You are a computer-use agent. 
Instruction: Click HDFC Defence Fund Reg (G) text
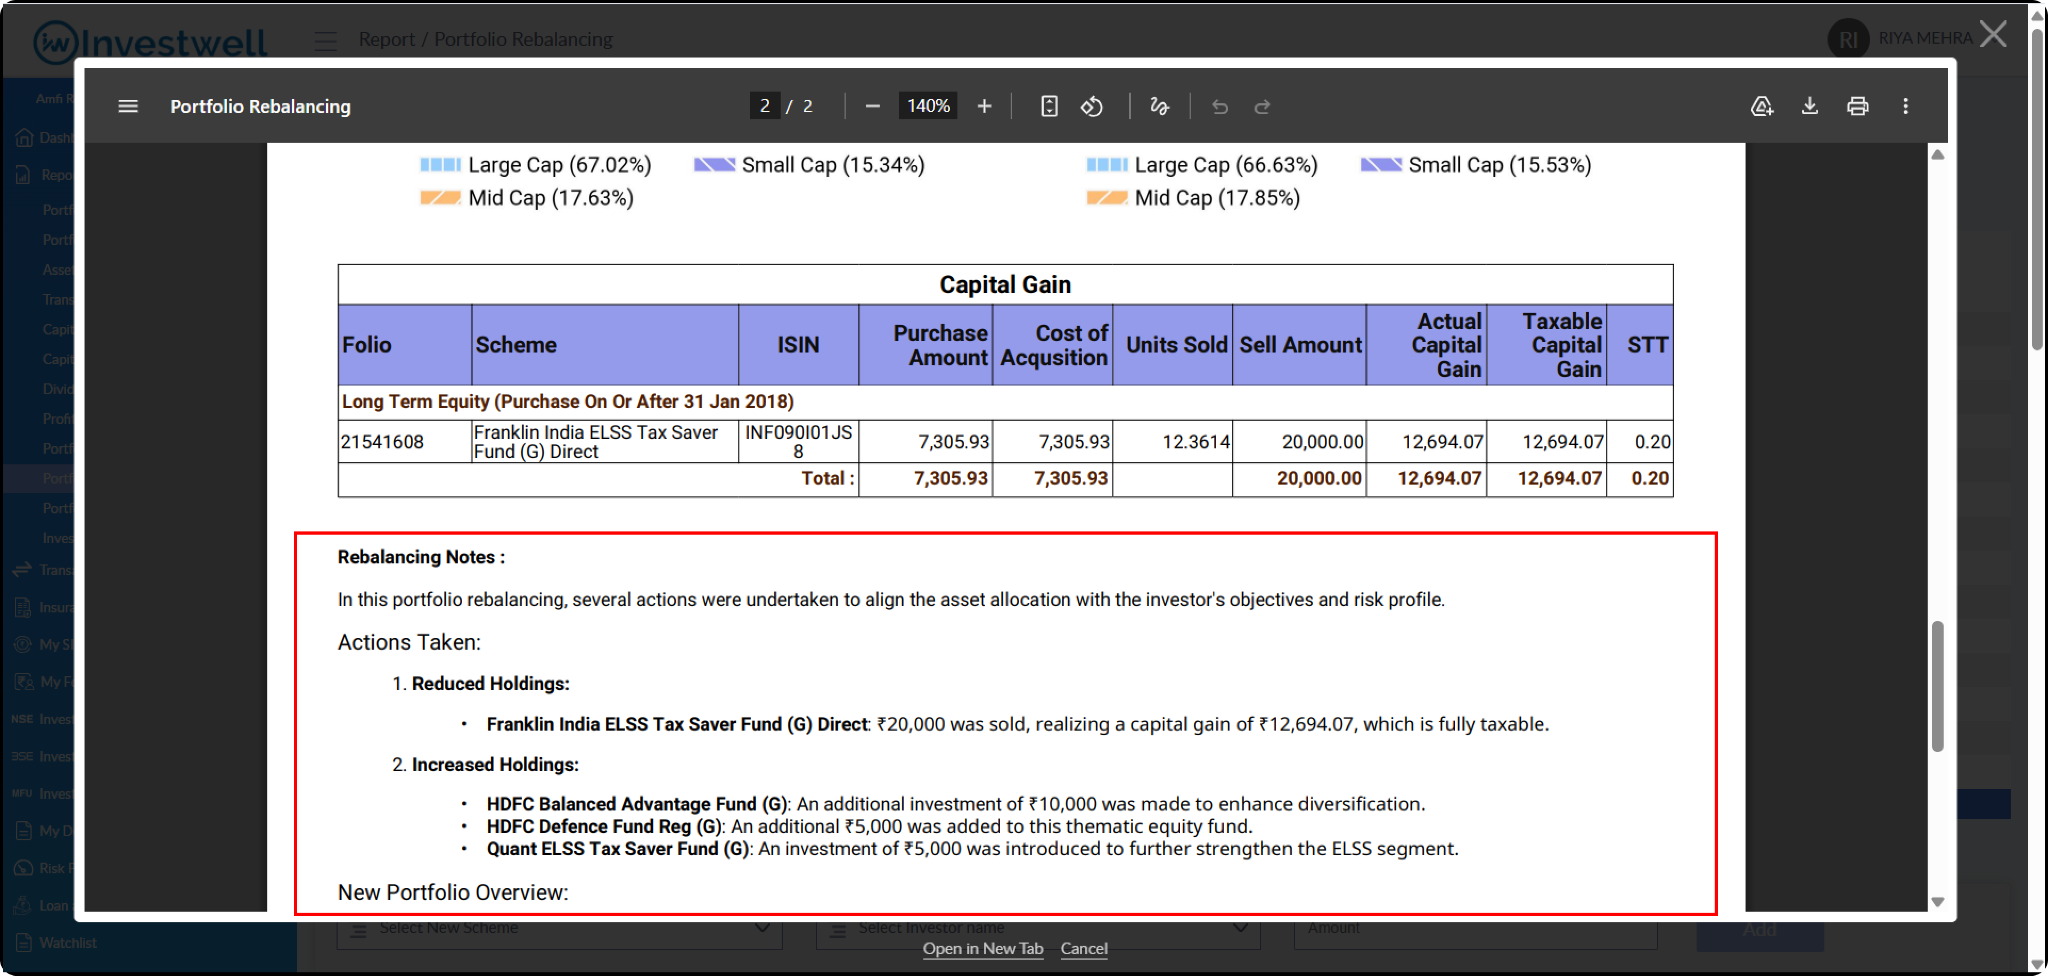604,826
